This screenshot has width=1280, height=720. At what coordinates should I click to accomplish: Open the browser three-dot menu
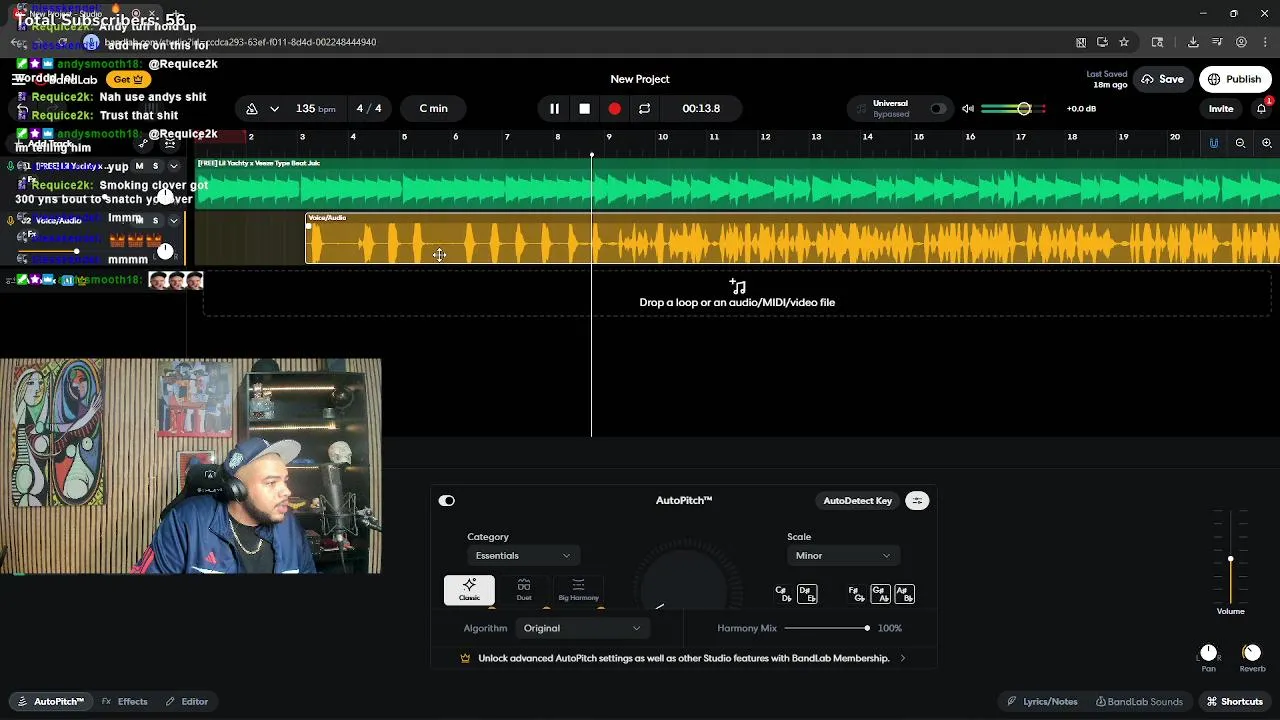click(1265, 42)
